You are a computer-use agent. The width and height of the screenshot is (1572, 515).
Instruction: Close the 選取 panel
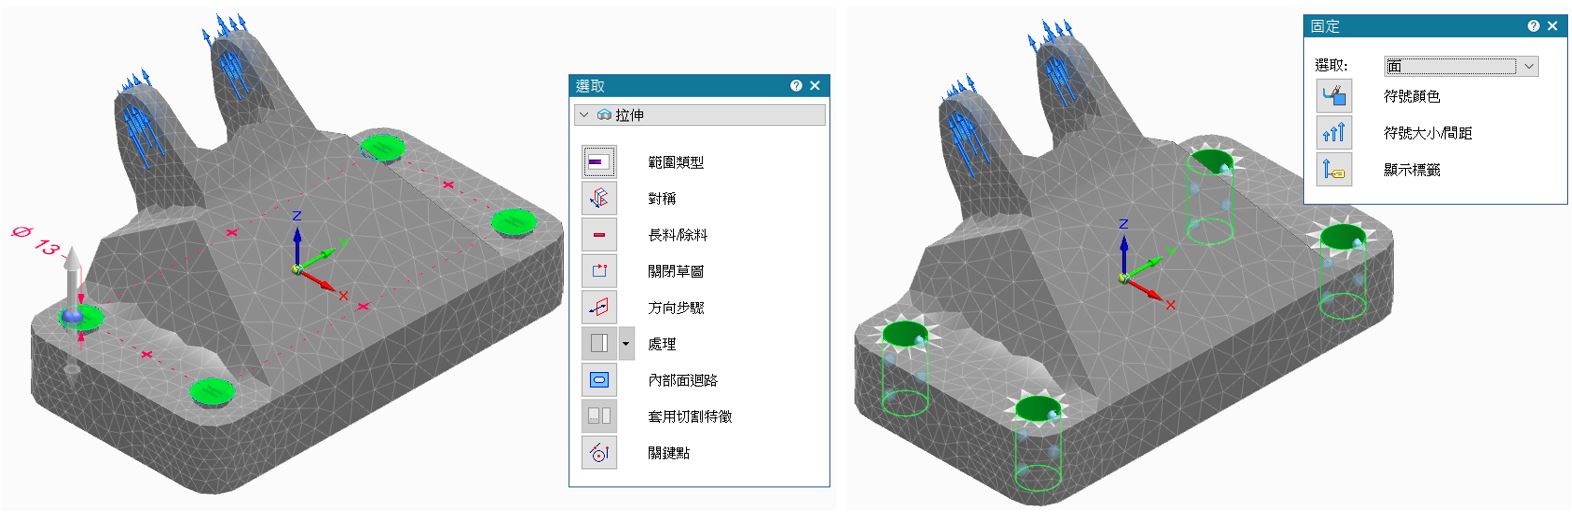point(815,86)
